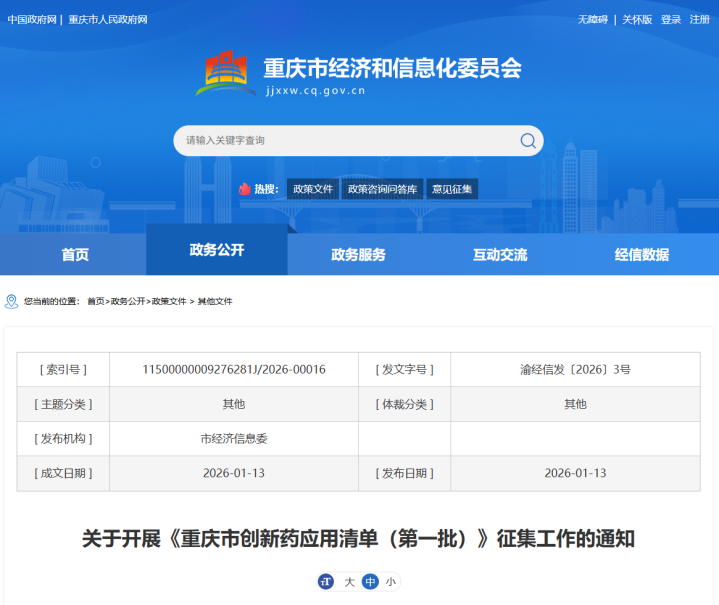Click the search magnifier icon

pyautogui.click(x=528, y=141)
